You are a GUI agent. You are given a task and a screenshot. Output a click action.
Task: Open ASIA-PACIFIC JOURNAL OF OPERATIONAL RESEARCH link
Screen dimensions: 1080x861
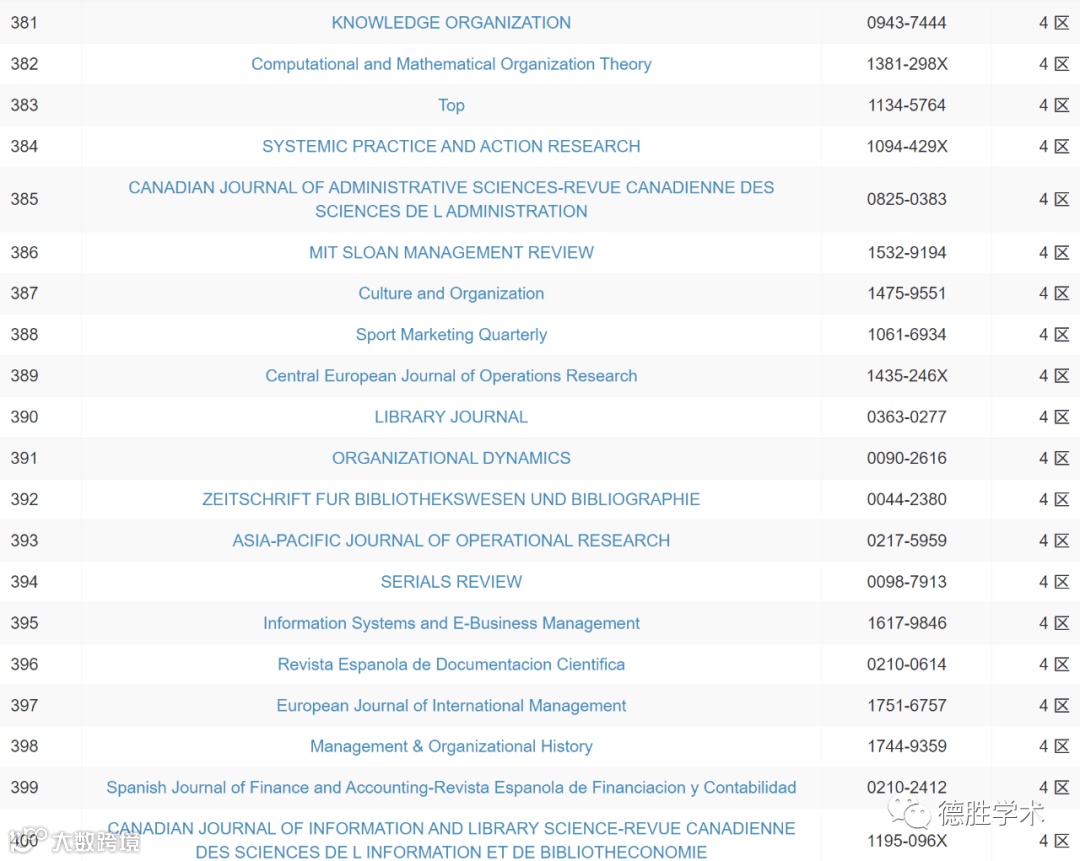(451, 541)
